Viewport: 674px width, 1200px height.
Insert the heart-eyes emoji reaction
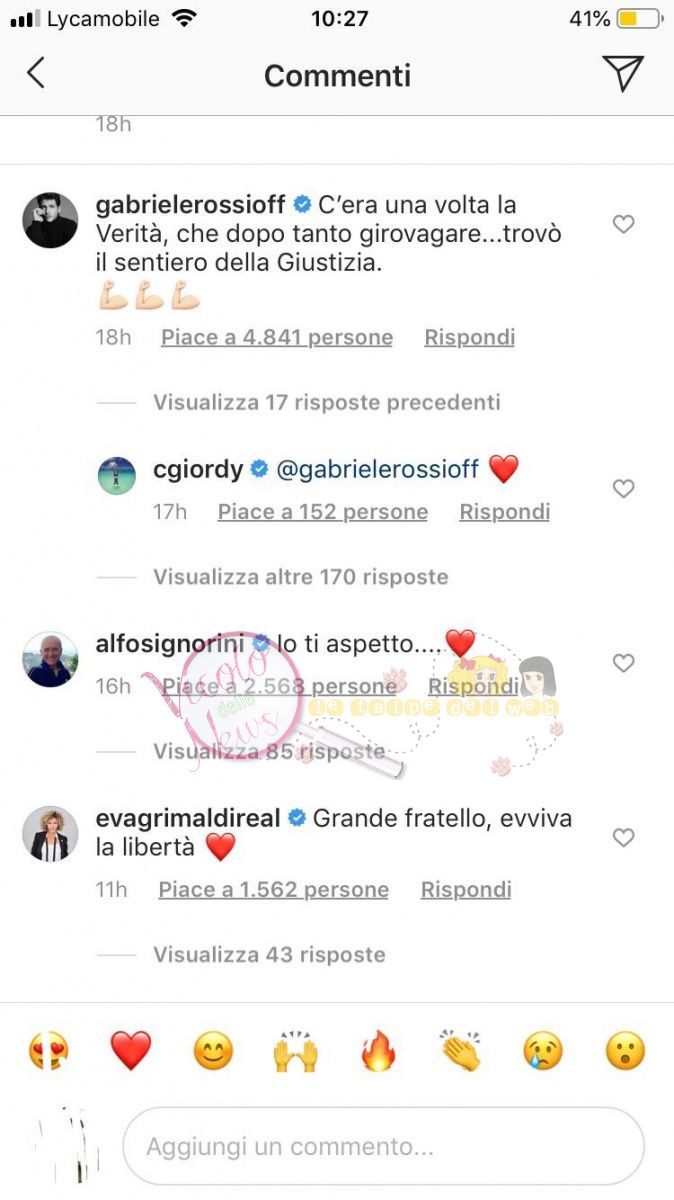click(x=48, y=1051)
